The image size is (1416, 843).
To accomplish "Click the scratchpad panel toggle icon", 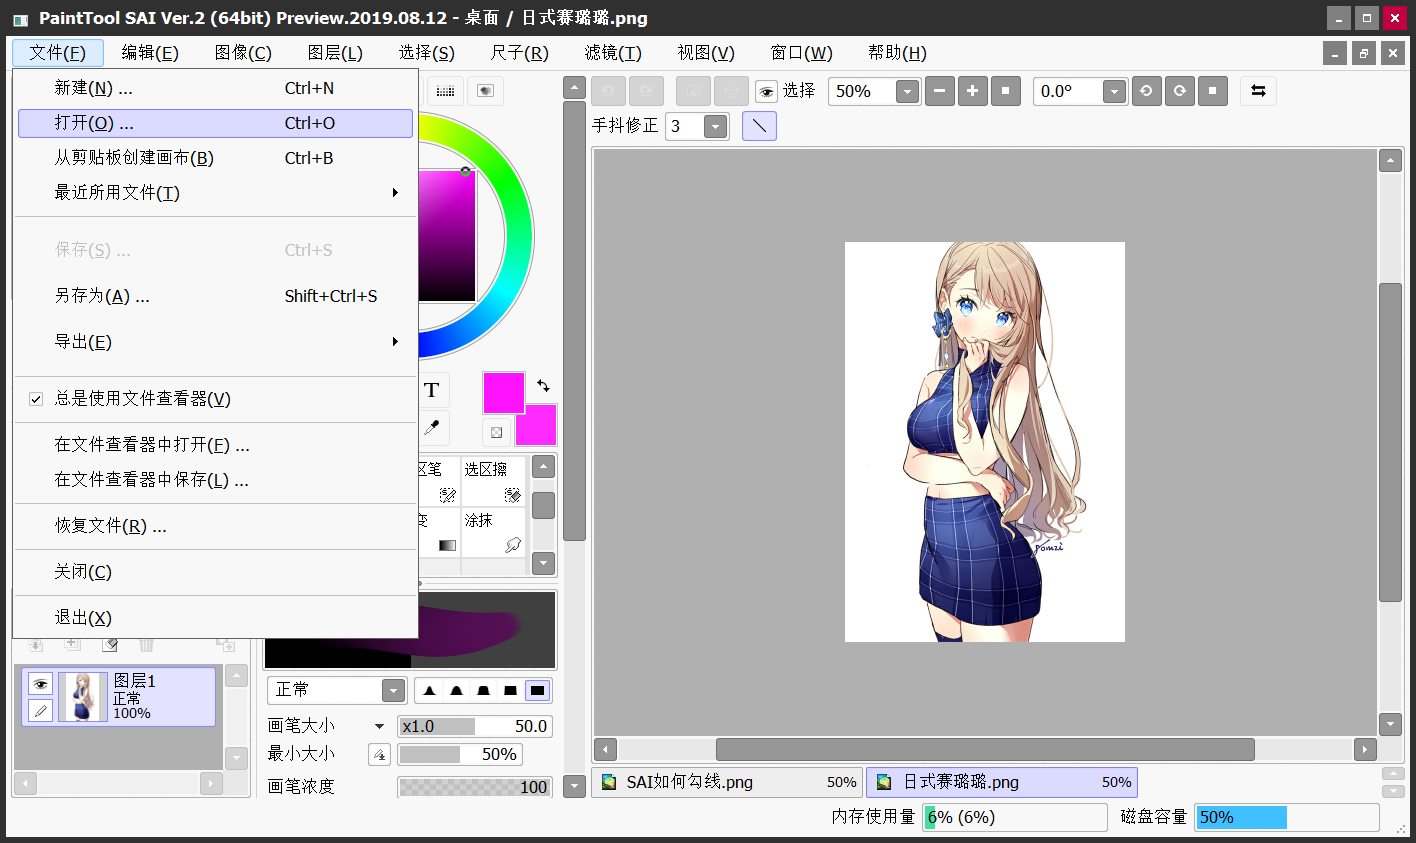I will pos(485,91).
